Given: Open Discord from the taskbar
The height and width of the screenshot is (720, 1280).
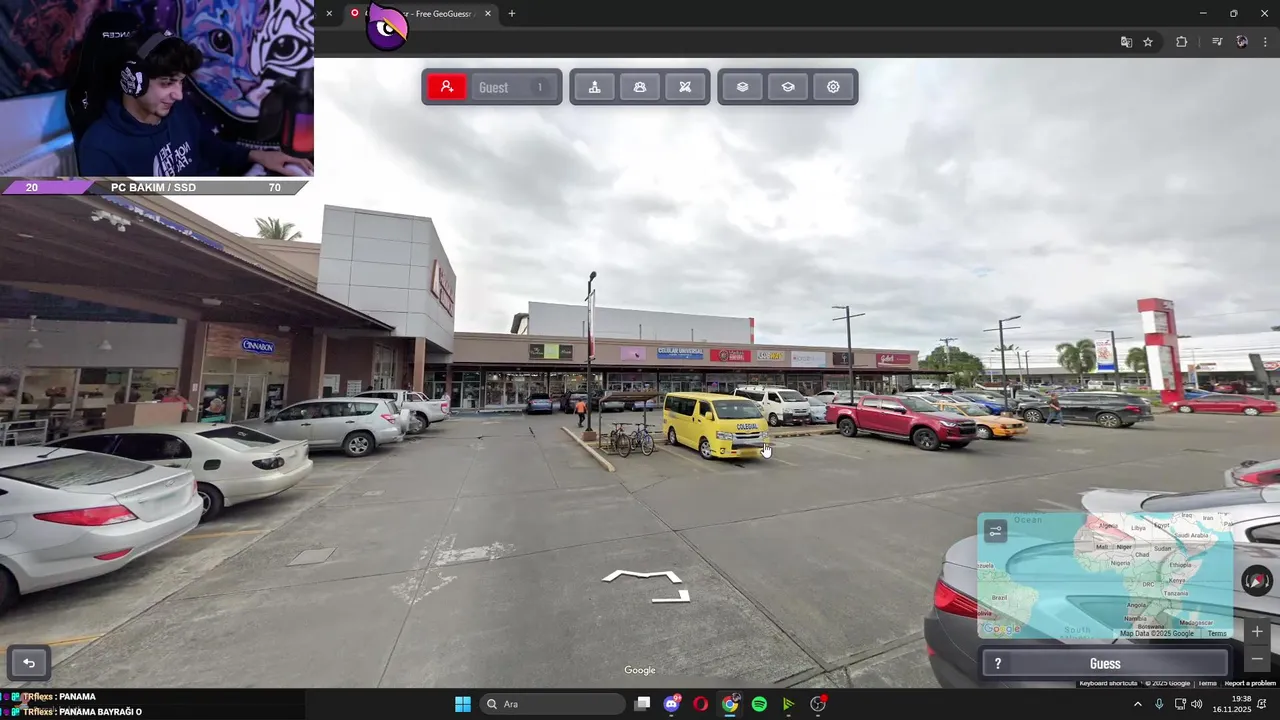Looking at the screenshot, I should [672, 704].
